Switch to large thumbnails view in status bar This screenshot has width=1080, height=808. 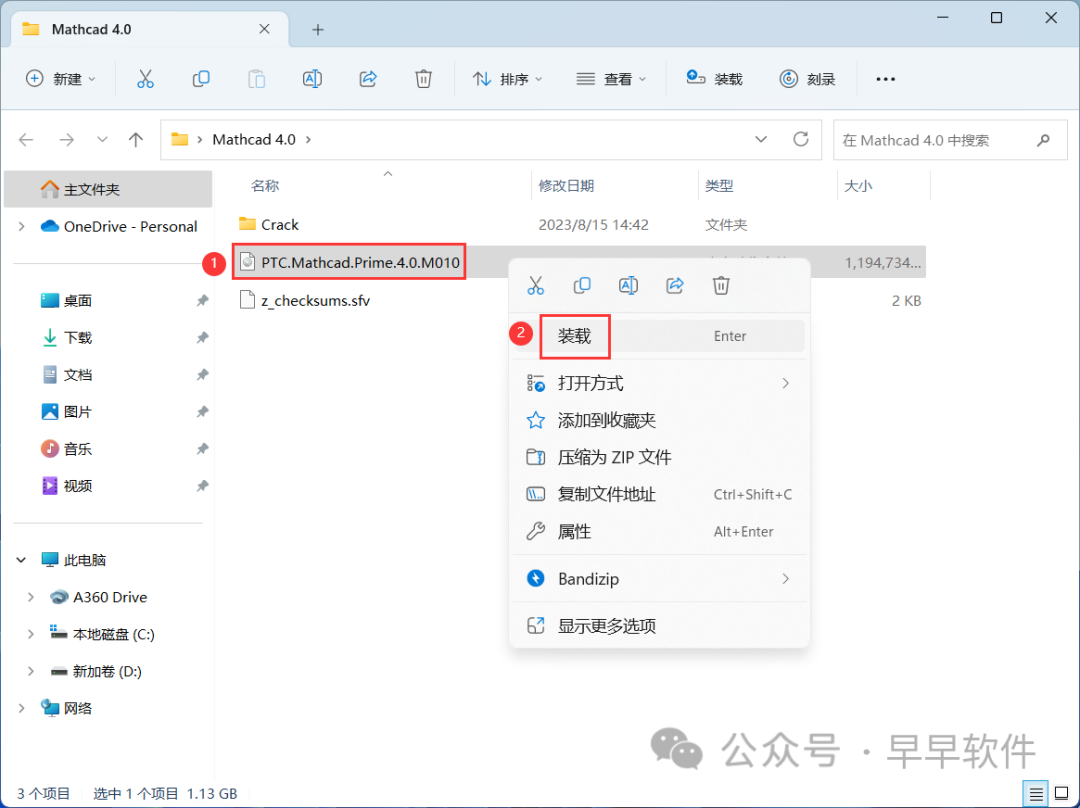coord(1061,794)
